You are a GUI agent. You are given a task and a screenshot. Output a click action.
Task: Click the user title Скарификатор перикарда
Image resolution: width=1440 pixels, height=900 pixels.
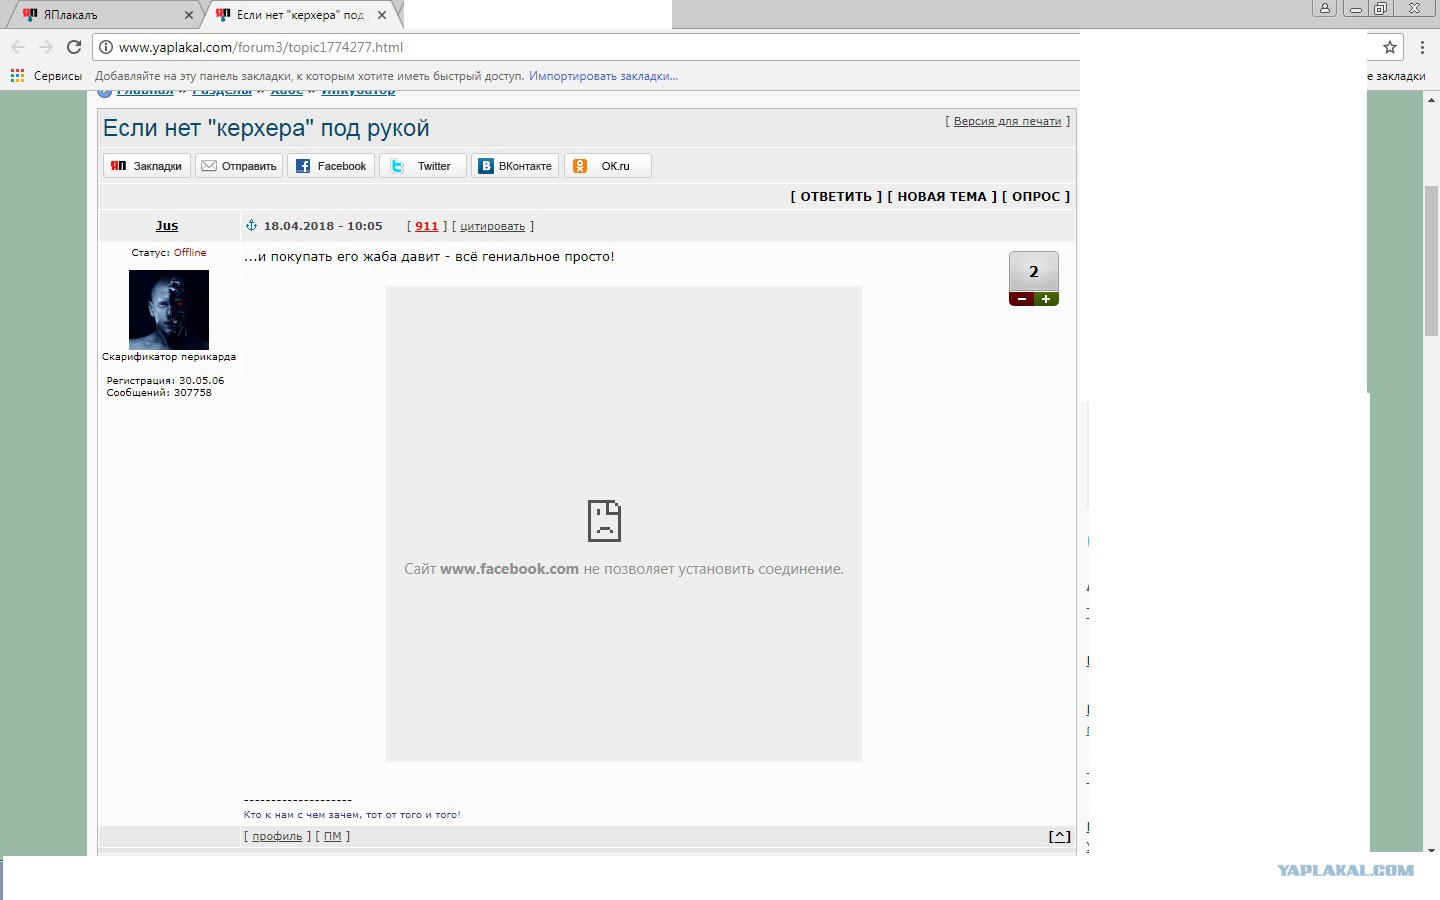[x=169, y=357]
